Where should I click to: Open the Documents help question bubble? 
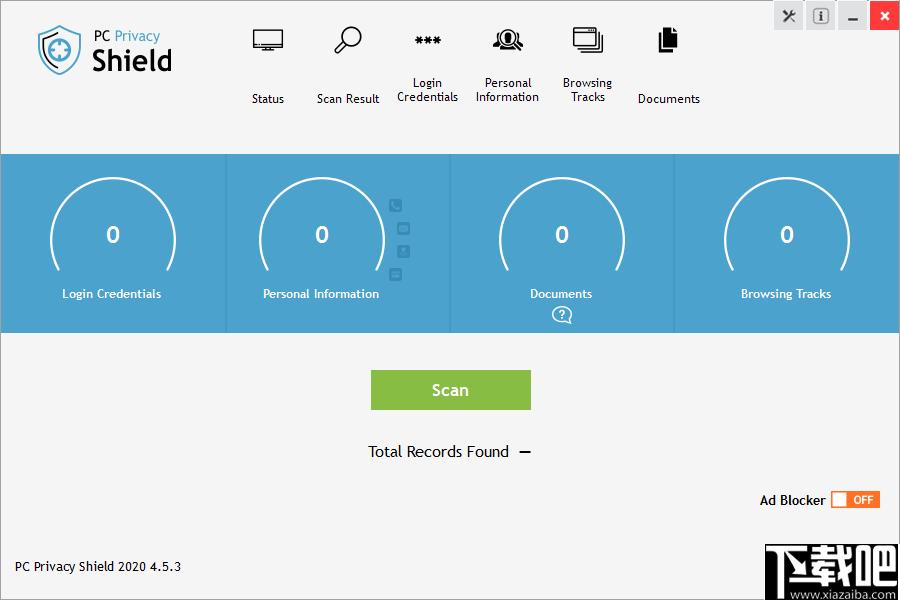(x=562, y=315)
